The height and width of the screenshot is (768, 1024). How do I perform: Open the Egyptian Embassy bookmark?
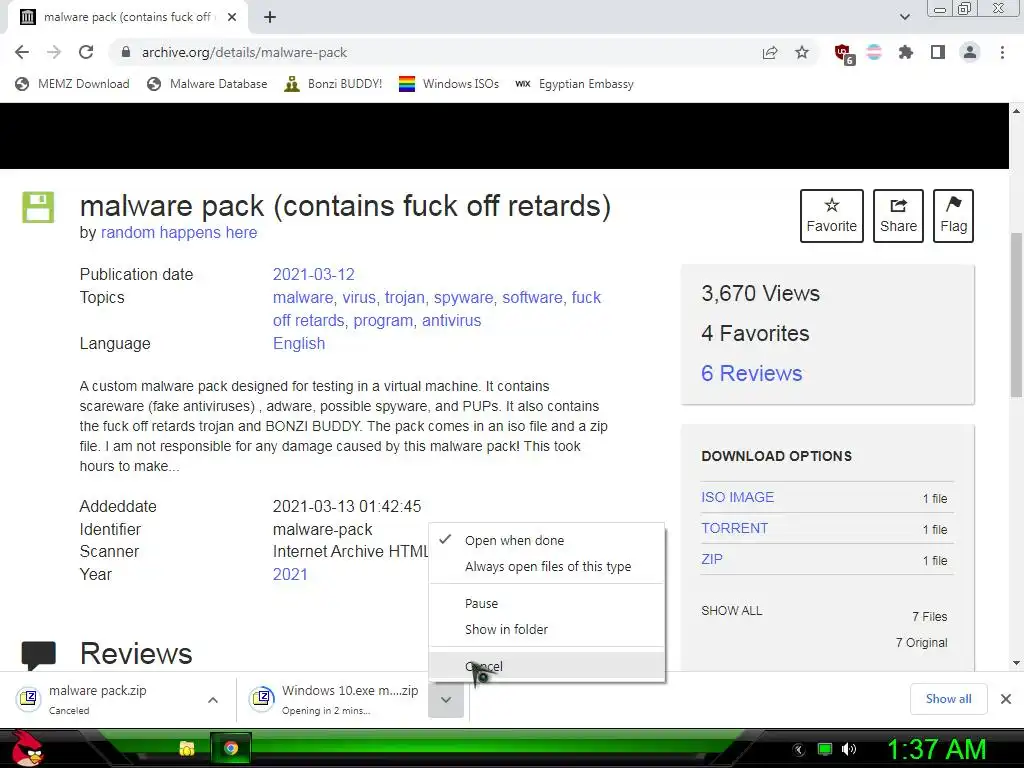[x=574, y=84]
